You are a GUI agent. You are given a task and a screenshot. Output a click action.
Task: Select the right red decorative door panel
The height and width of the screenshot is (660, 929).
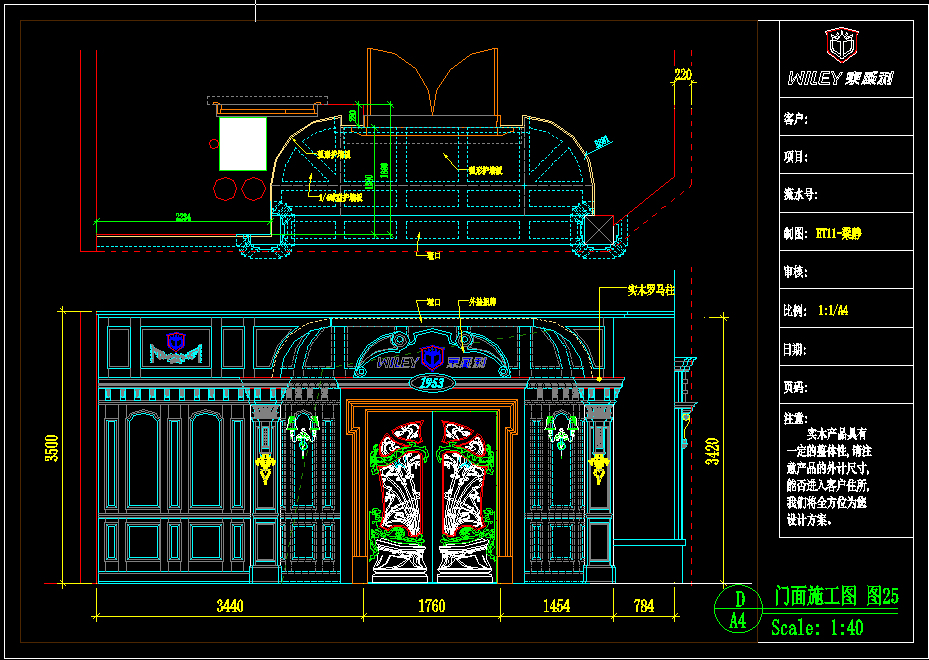click(461, 478)
